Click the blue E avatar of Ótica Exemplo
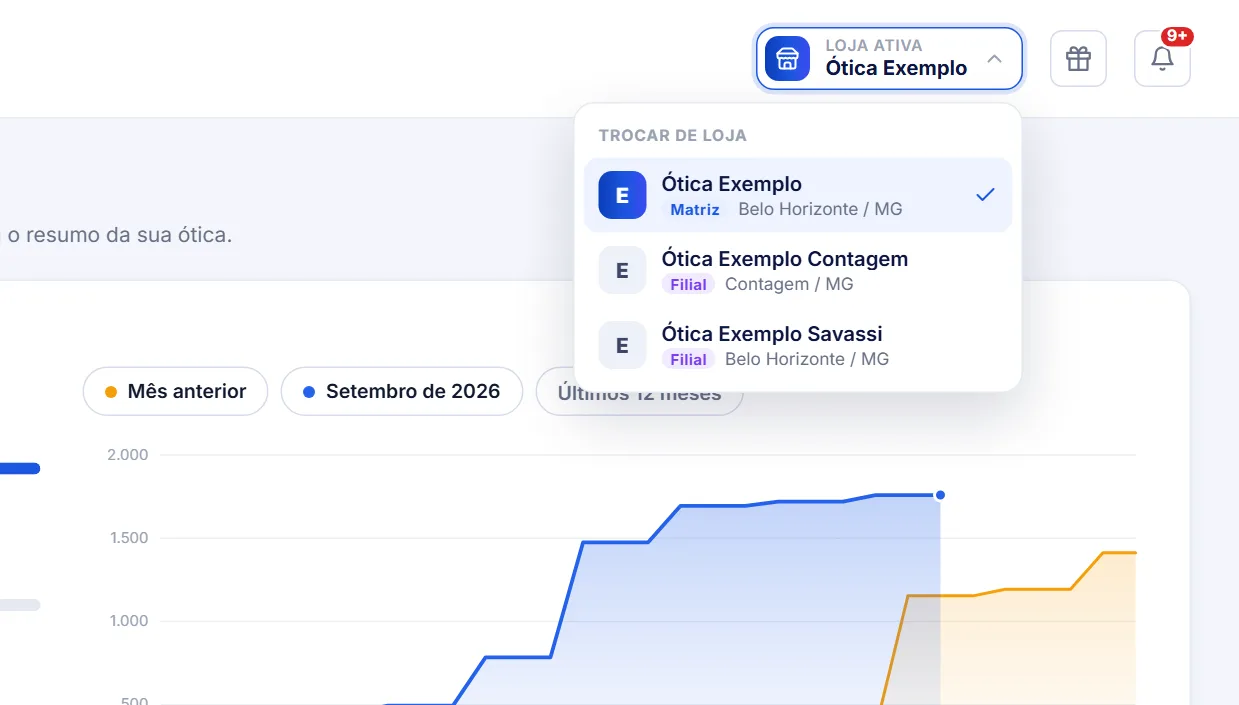1239x705 pixels. pos(622,195)
